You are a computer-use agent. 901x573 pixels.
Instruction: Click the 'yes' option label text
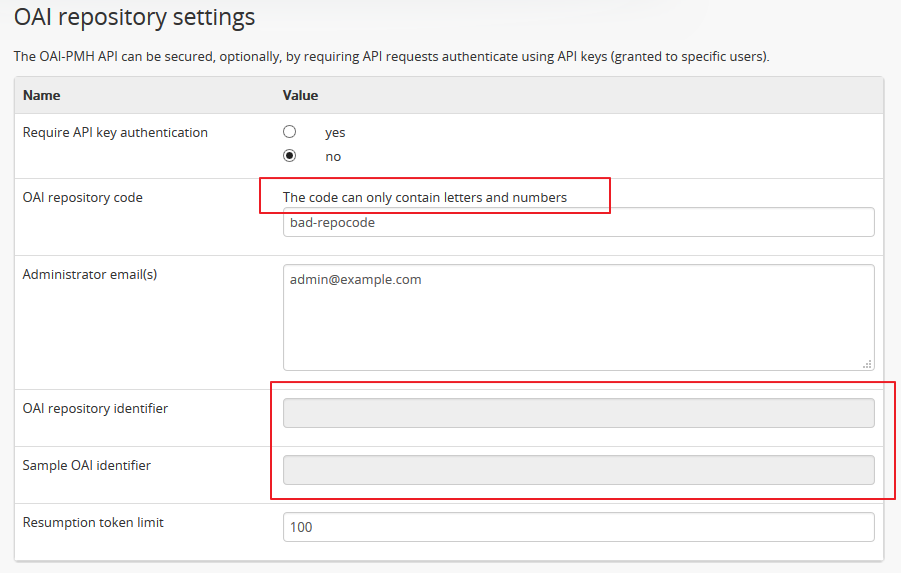(x=335, y=132)
